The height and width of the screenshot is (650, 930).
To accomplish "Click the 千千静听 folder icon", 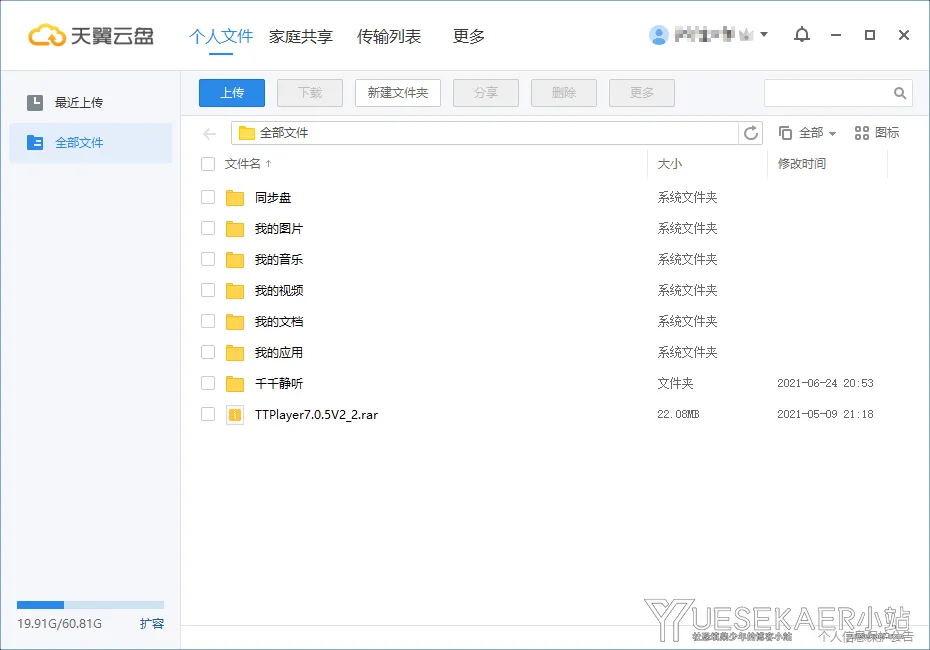I will [235, 384].
